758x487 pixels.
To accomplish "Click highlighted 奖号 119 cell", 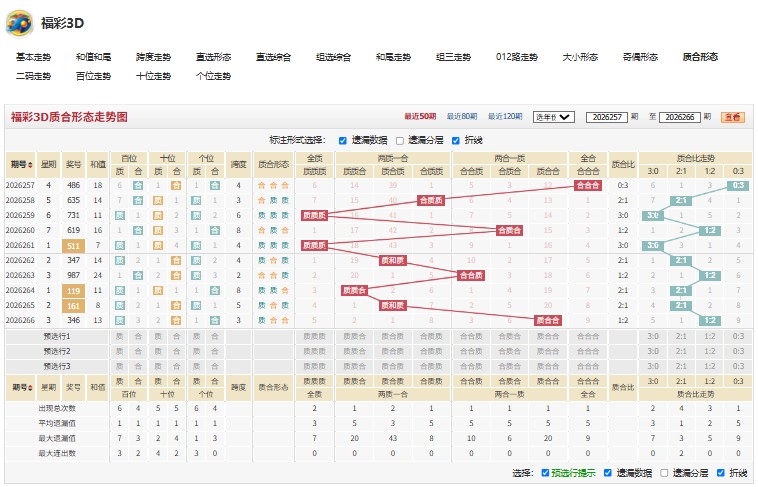I will click(73, 291).
